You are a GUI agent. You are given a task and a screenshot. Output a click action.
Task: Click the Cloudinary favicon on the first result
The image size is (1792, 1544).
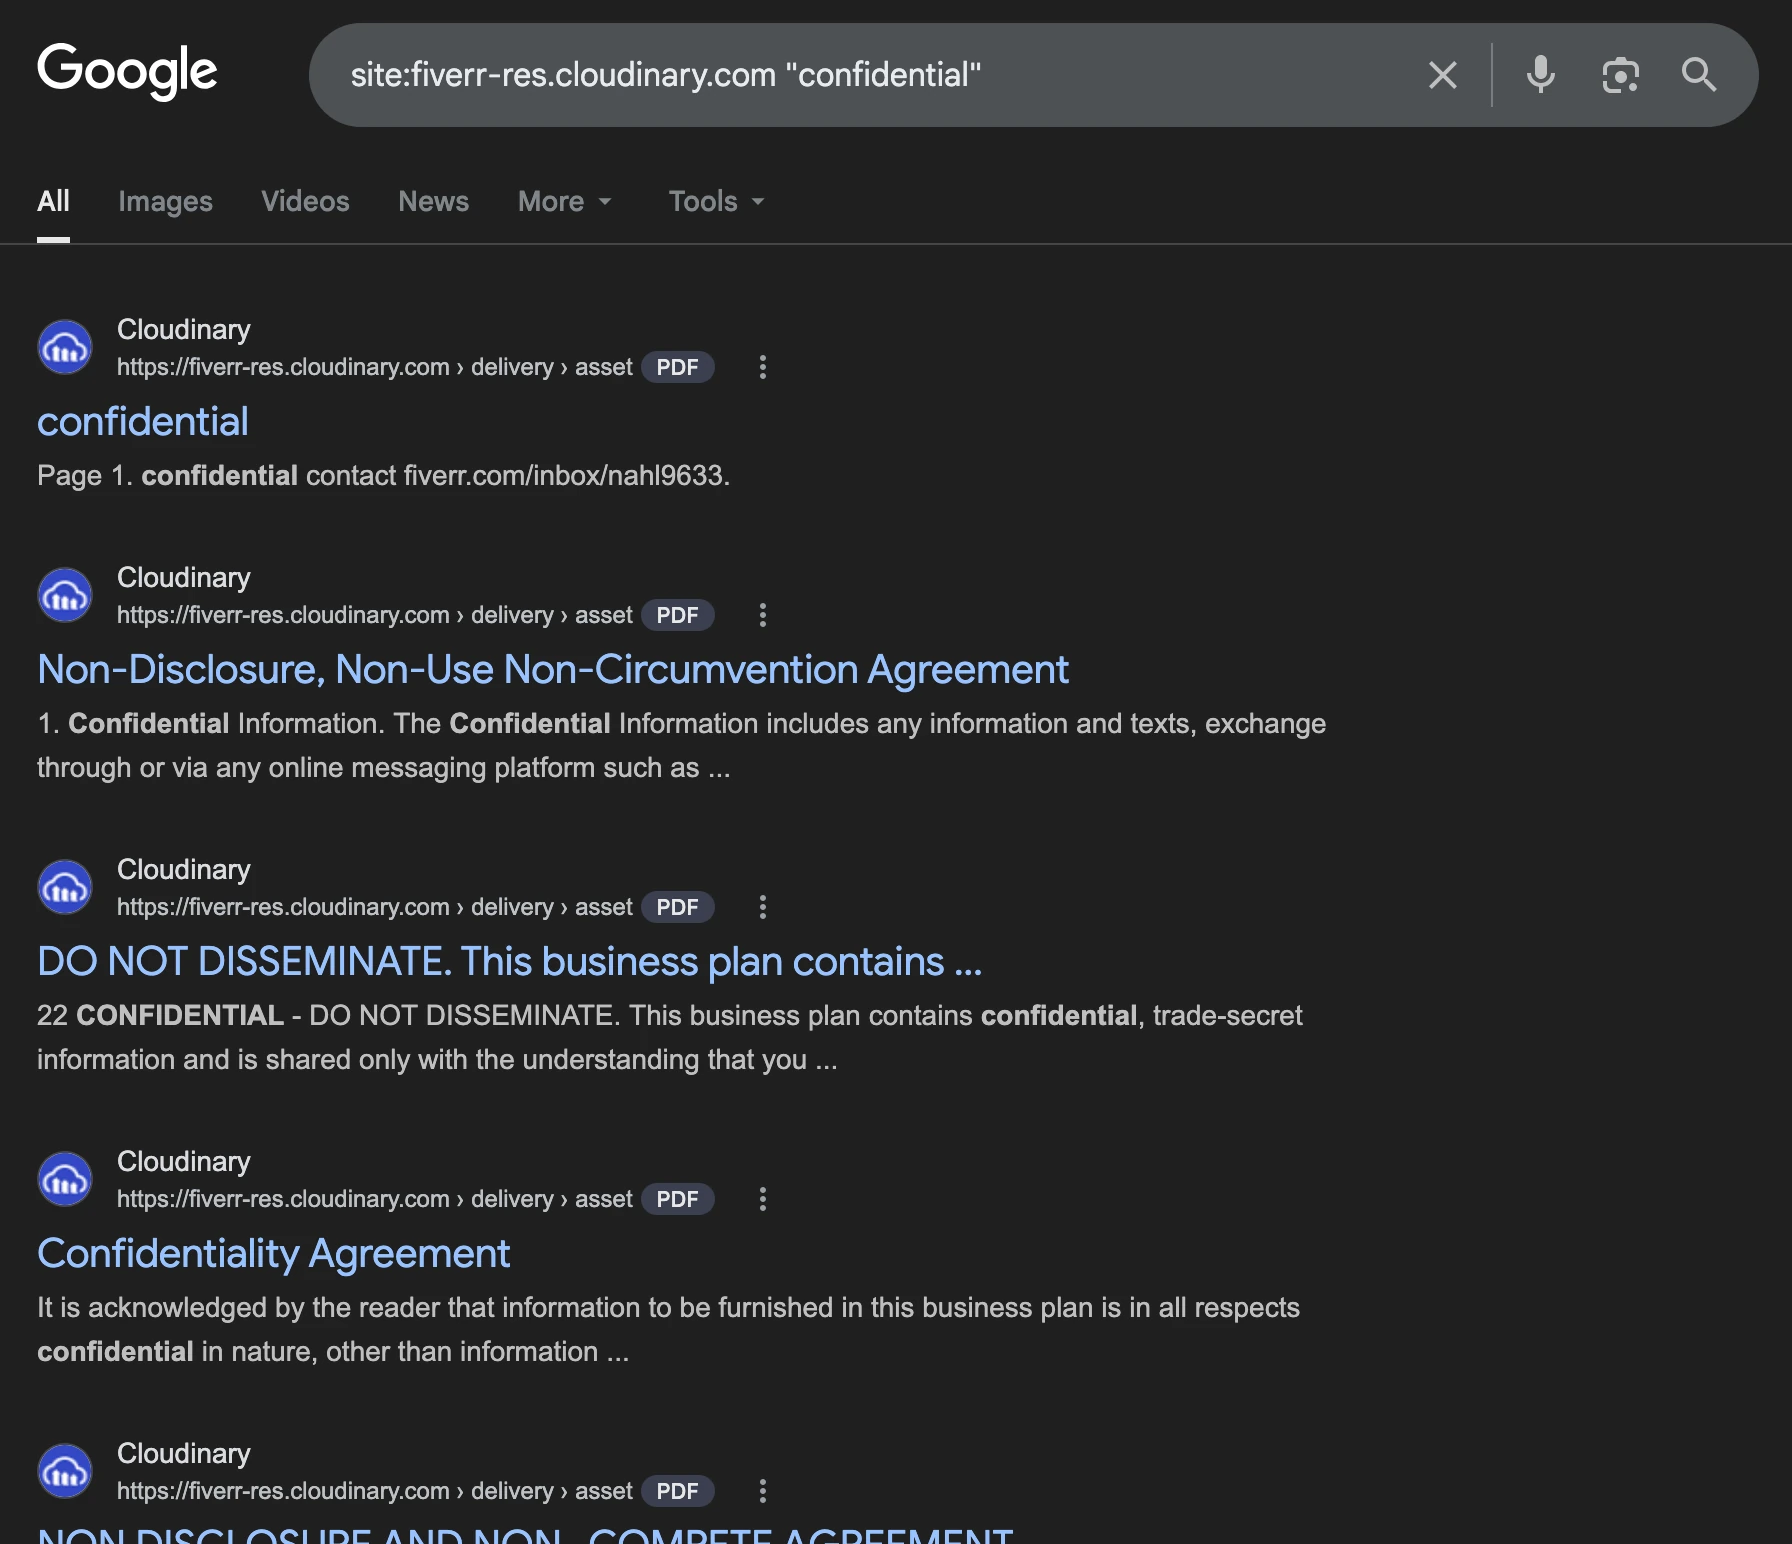click(x=64, y=347)
